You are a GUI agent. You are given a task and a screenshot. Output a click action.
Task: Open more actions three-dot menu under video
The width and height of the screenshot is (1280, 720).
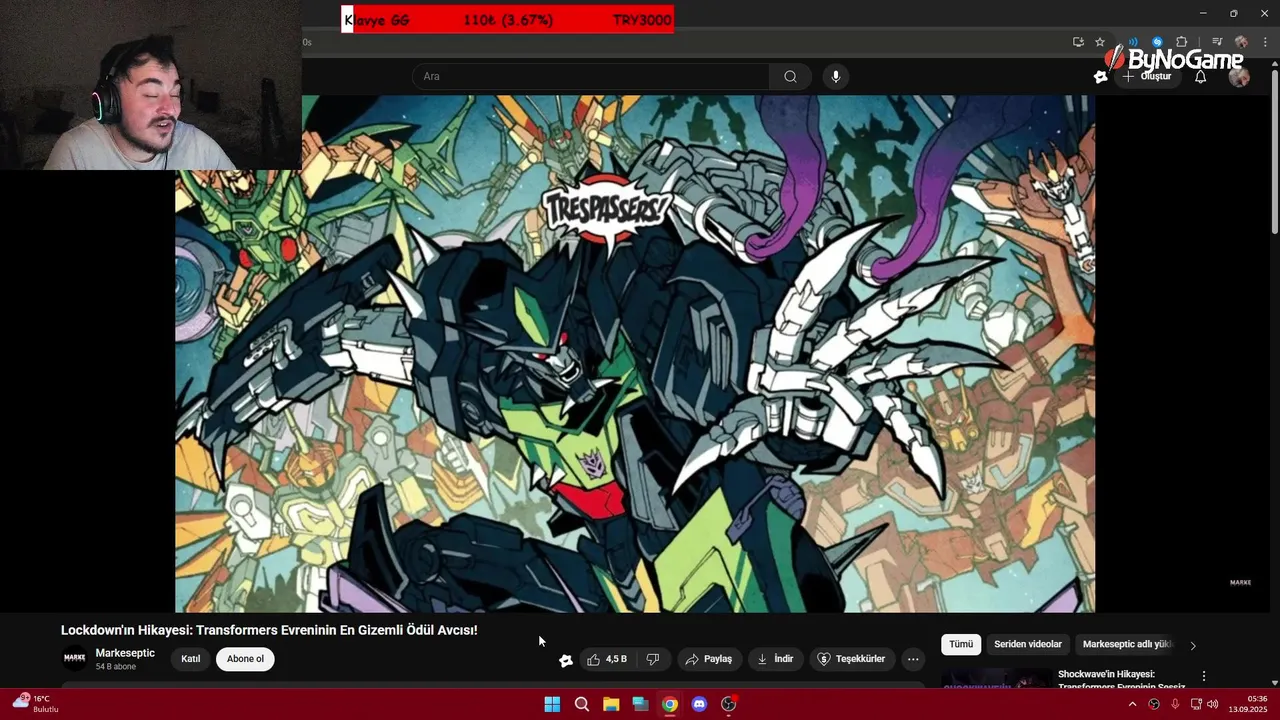(913, 659)
